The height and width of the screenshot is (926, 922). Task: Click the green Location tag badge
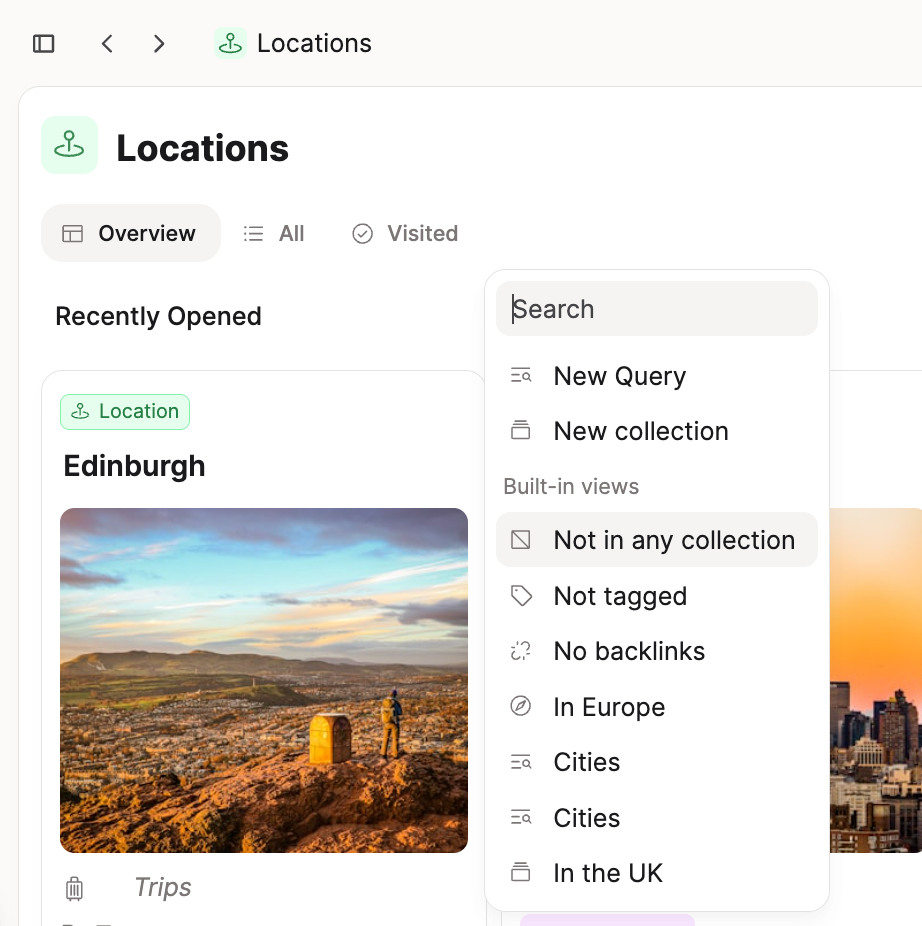pyautogui.click(x=125, y=412)
